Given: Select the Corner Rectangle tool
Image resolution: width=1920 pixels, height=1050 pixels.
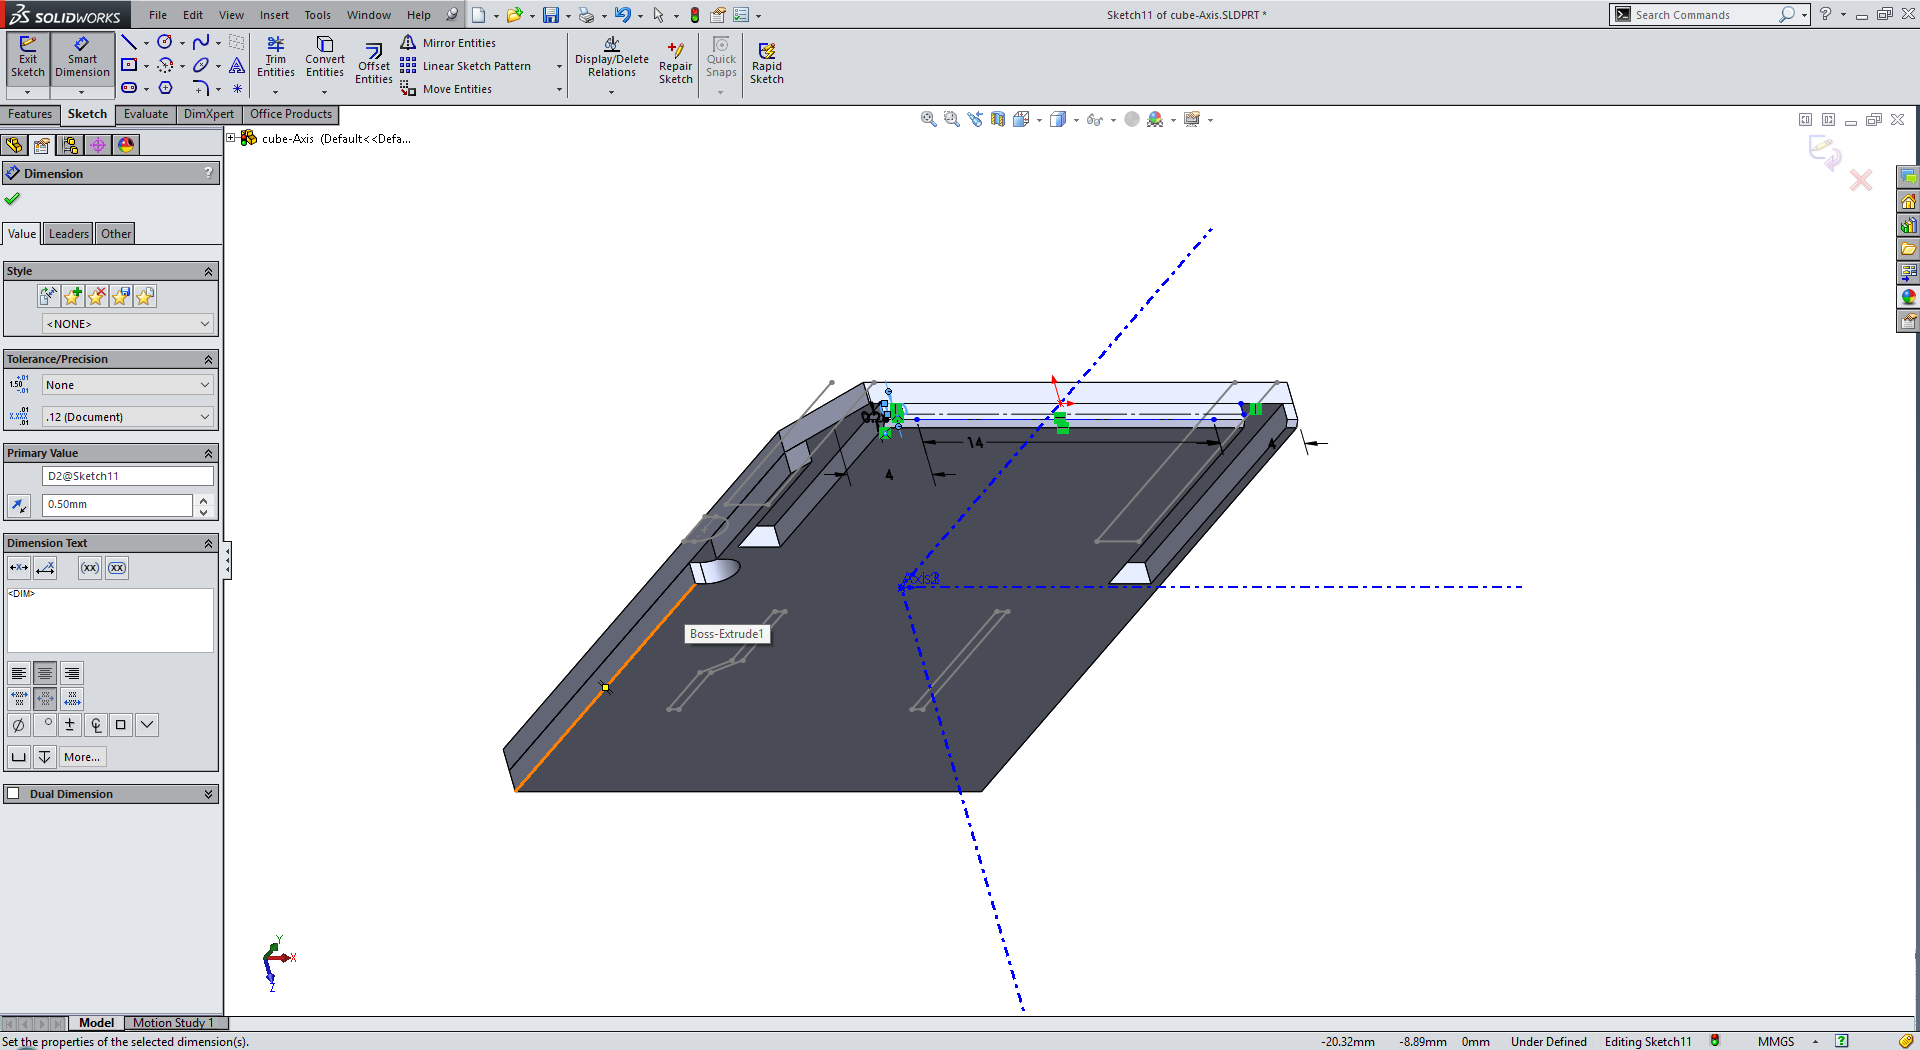Looking at the screenshot, I should [129, 65].
